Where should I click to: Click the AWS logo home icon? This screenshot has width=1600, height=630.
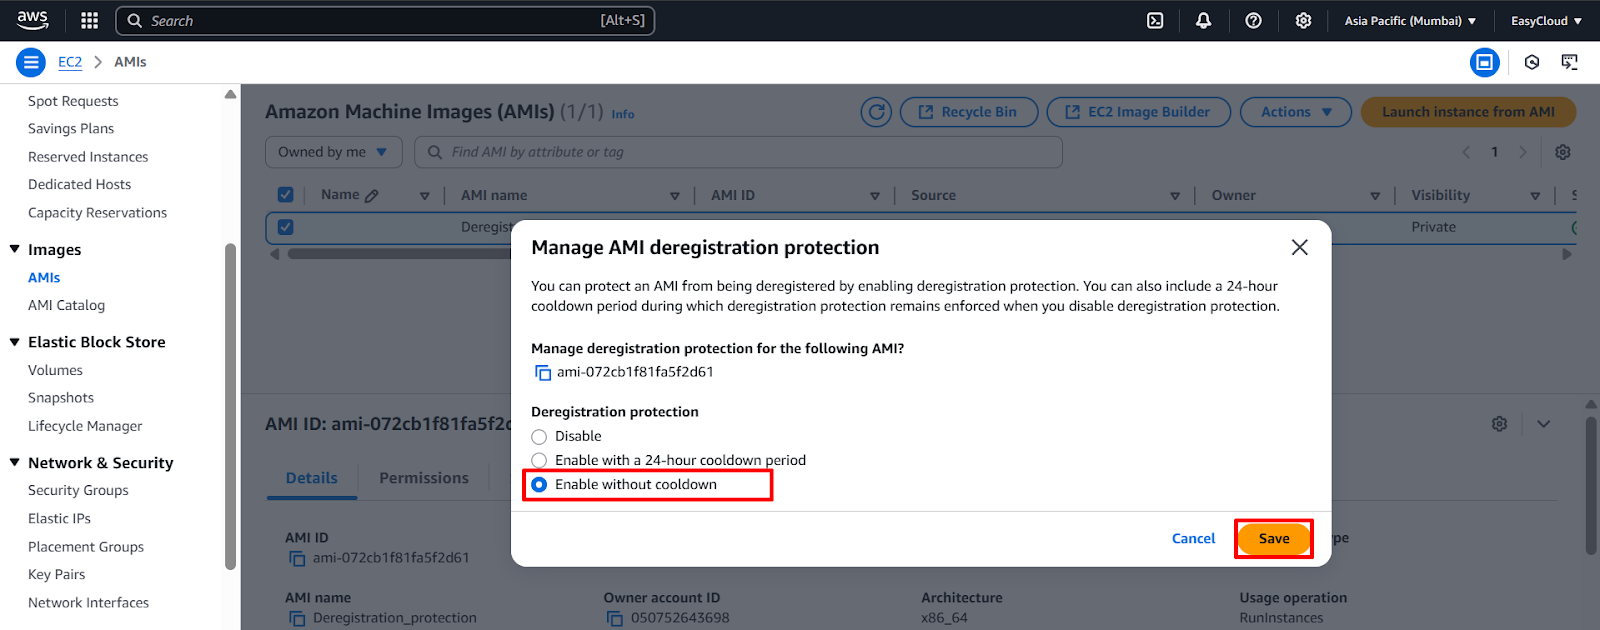(32, 20)
